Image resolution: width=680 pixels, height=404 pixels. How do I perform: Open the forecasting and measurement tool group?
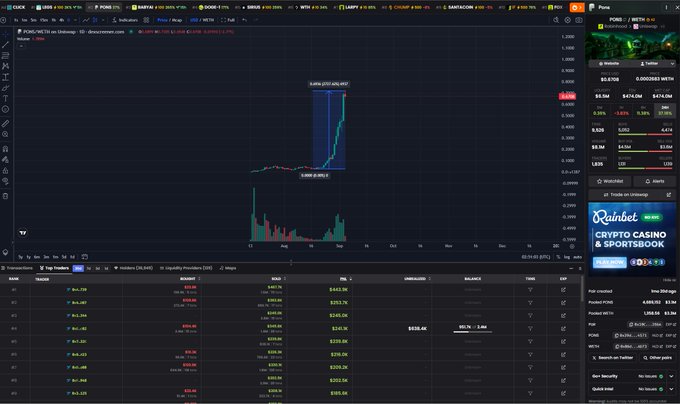5,77
